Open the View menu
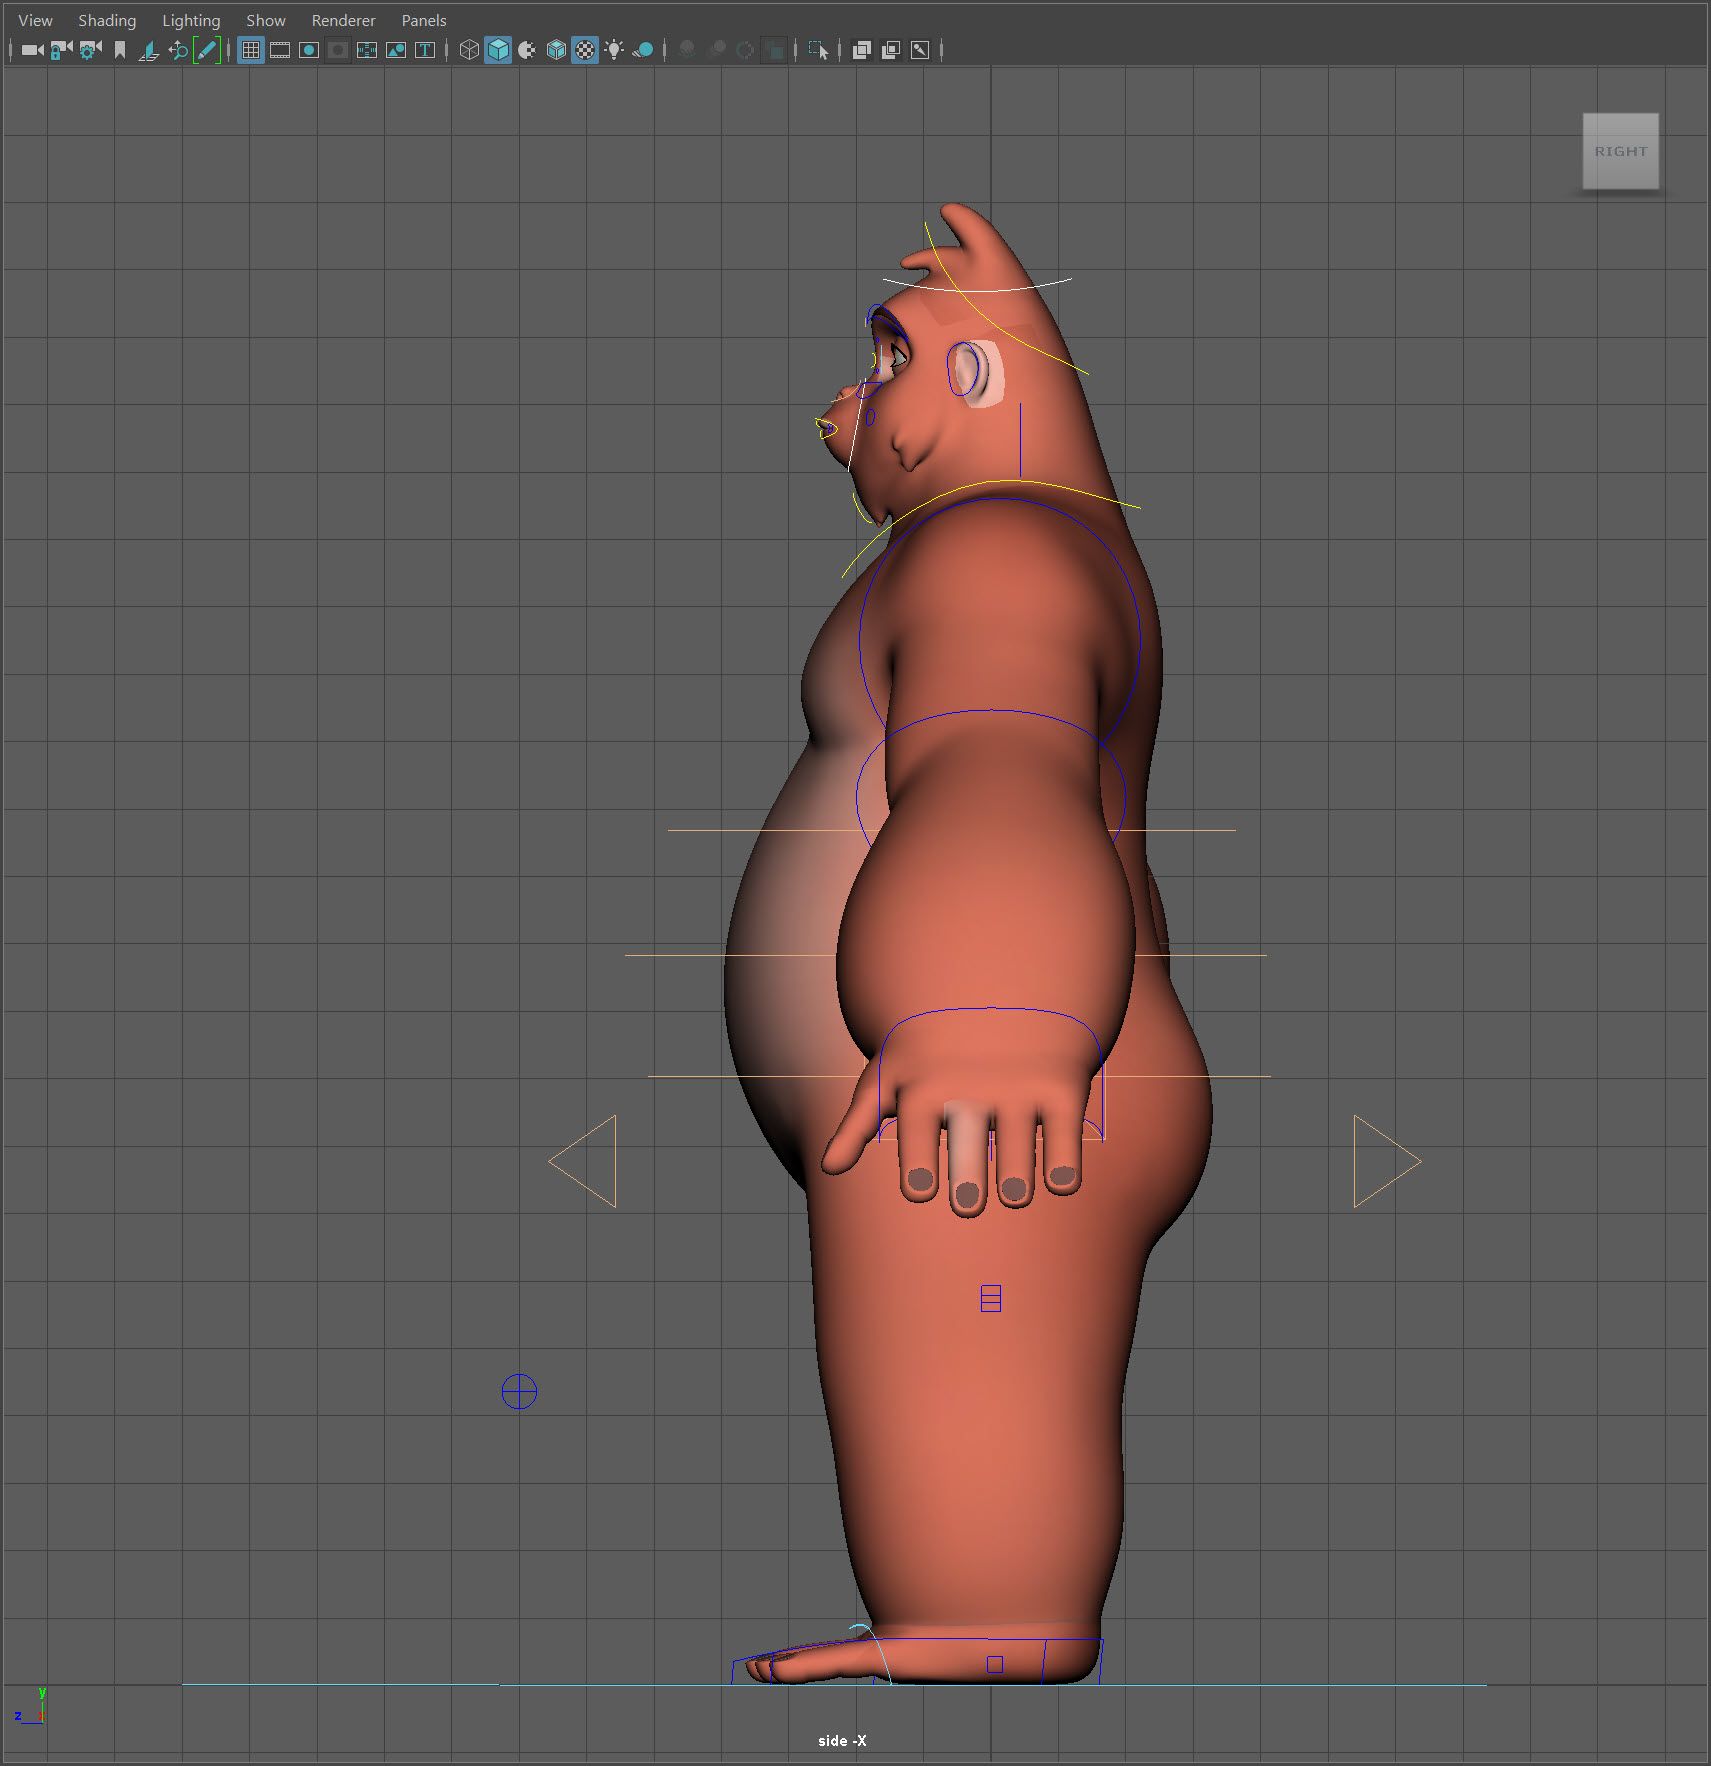 pos(35,20)
